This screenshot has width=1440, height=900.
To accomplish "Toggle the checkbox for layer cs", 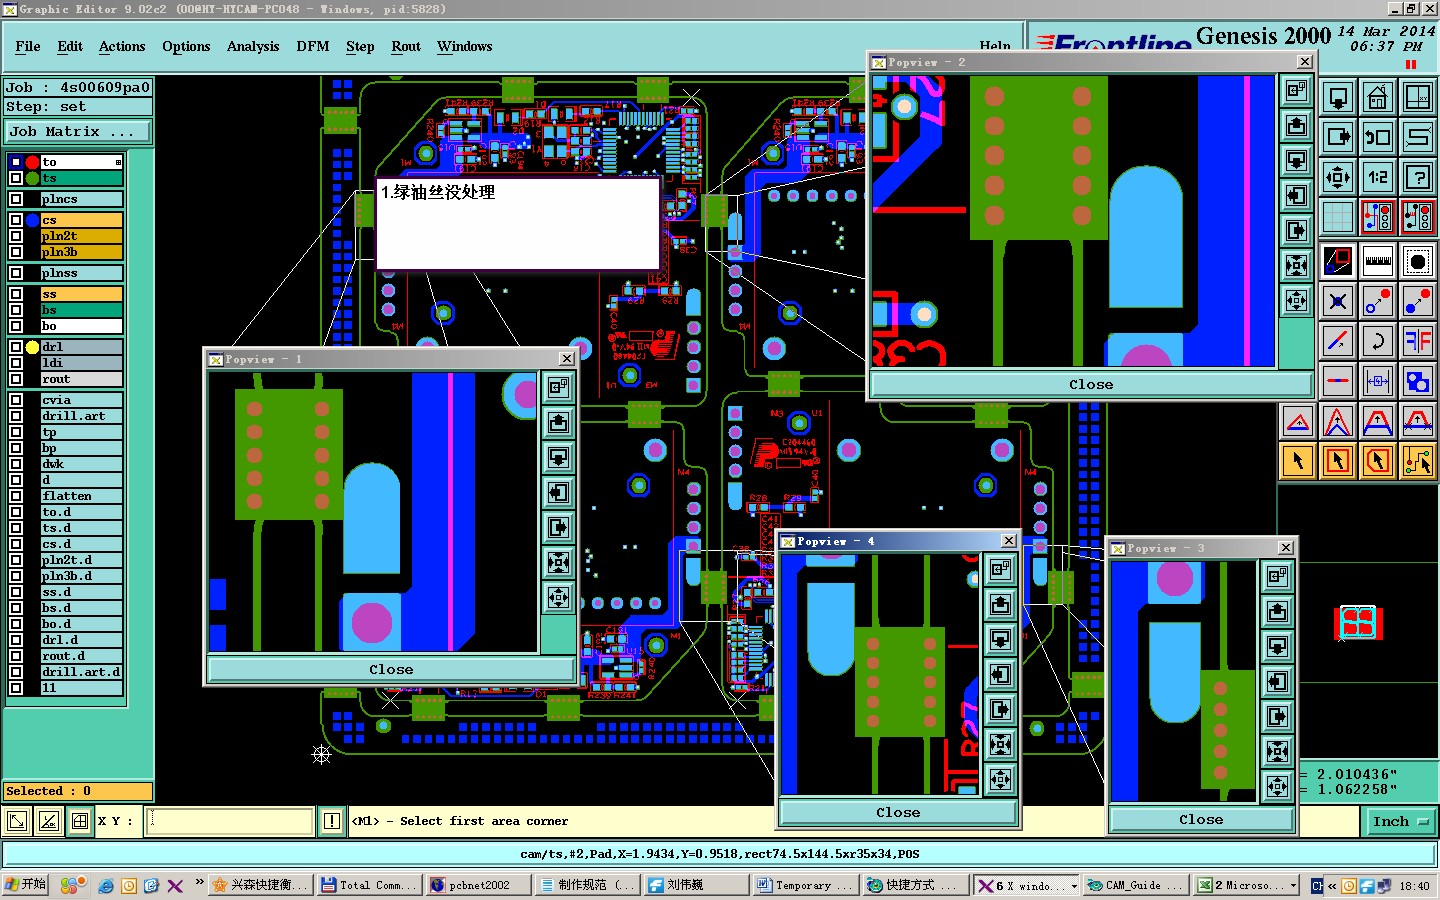I will (x=16, y=220).
